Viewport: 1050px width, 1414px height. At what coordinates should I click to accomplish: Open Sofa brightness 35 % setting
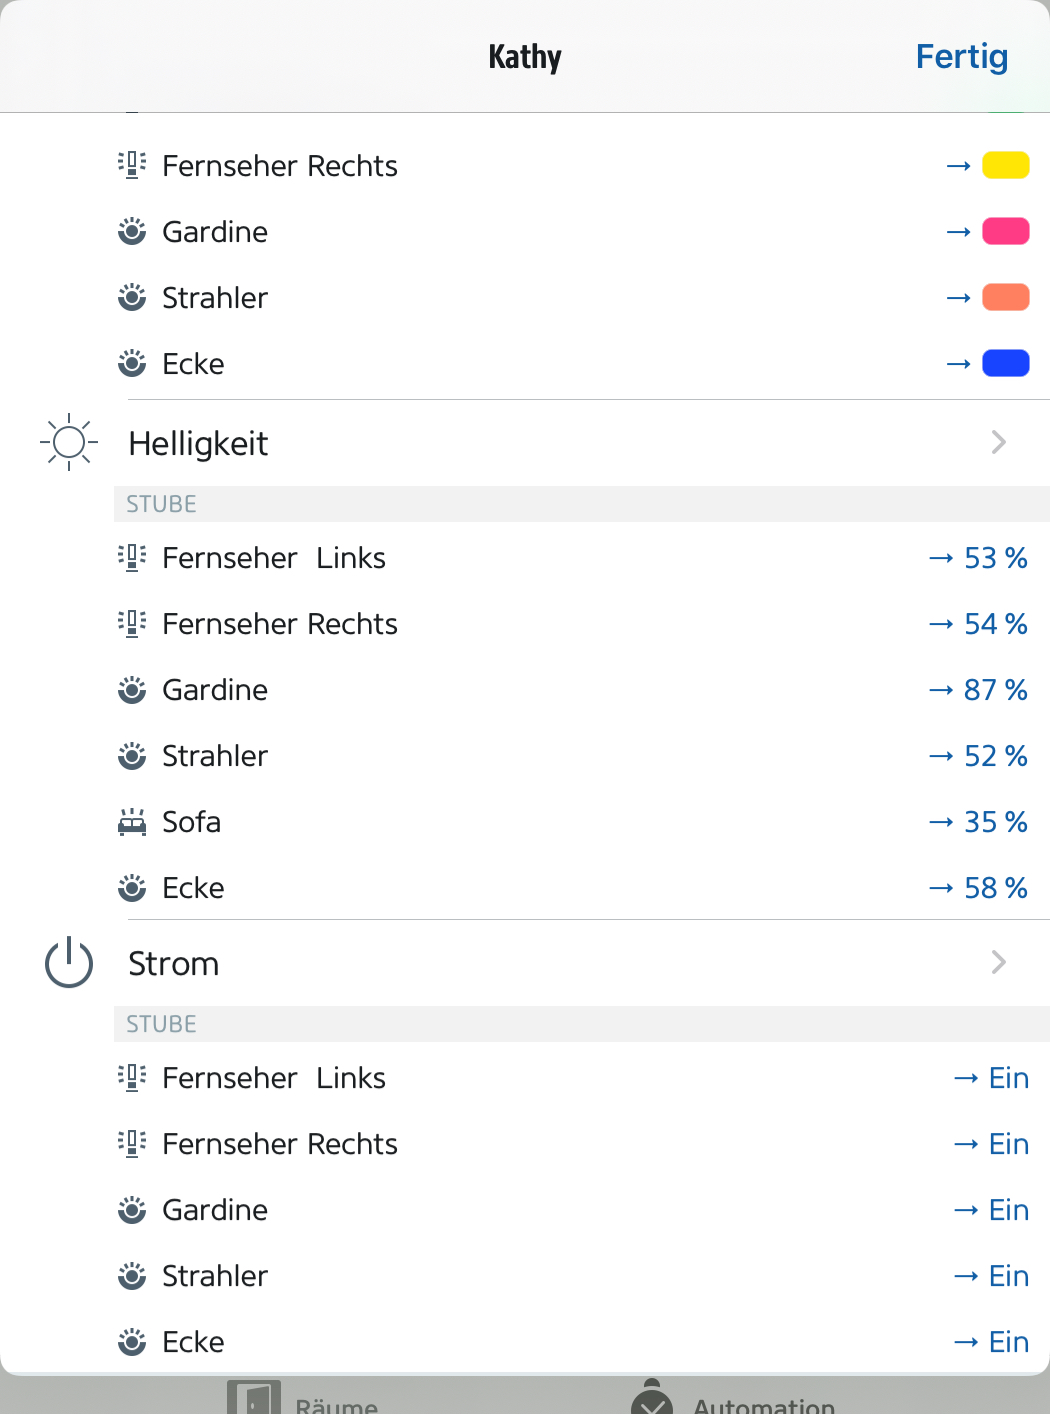(x=978, y=822)
